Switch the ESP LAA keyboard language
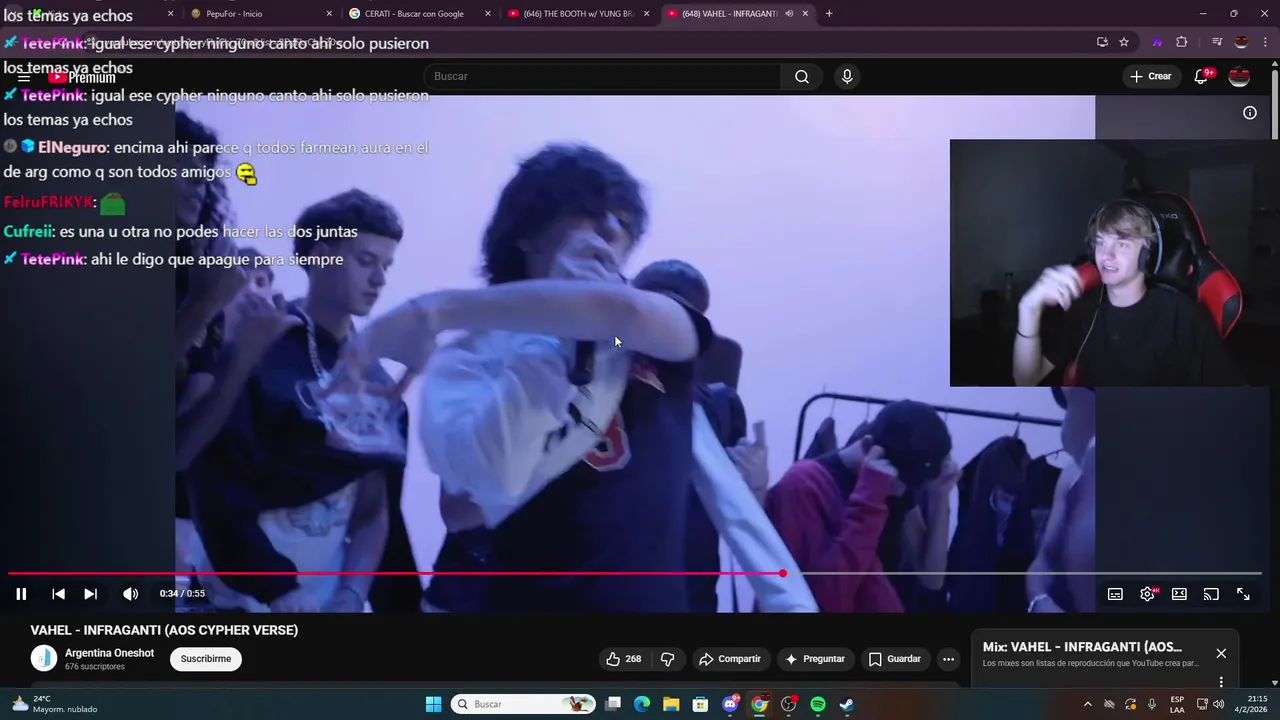 click(1177, 704)
